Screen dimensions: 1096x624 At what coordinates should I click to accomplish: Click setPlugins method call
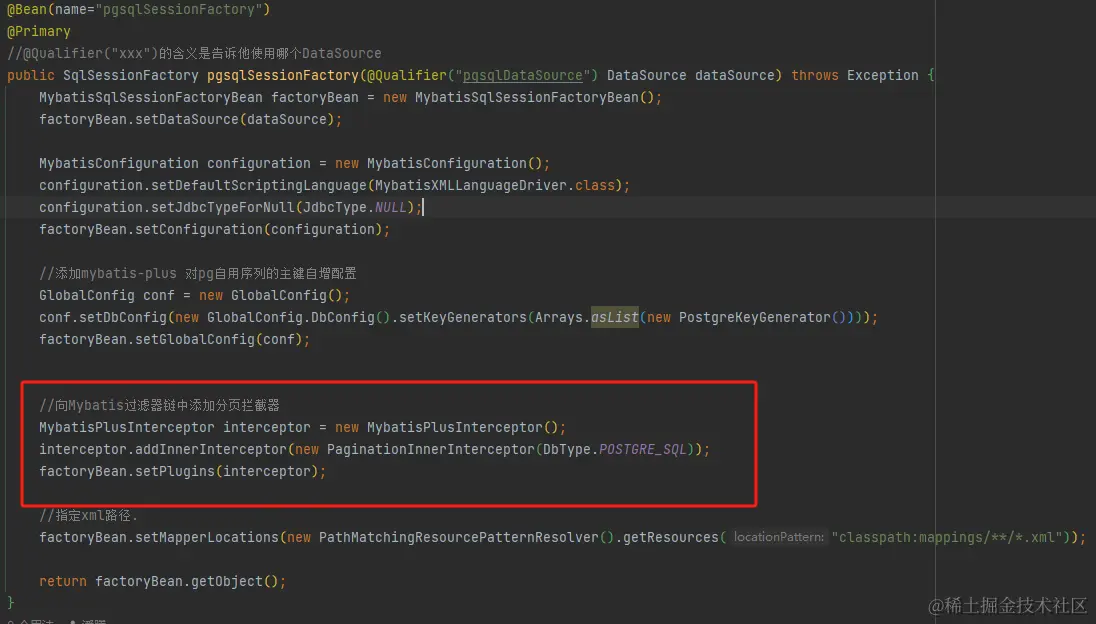[x=175, y=472]
